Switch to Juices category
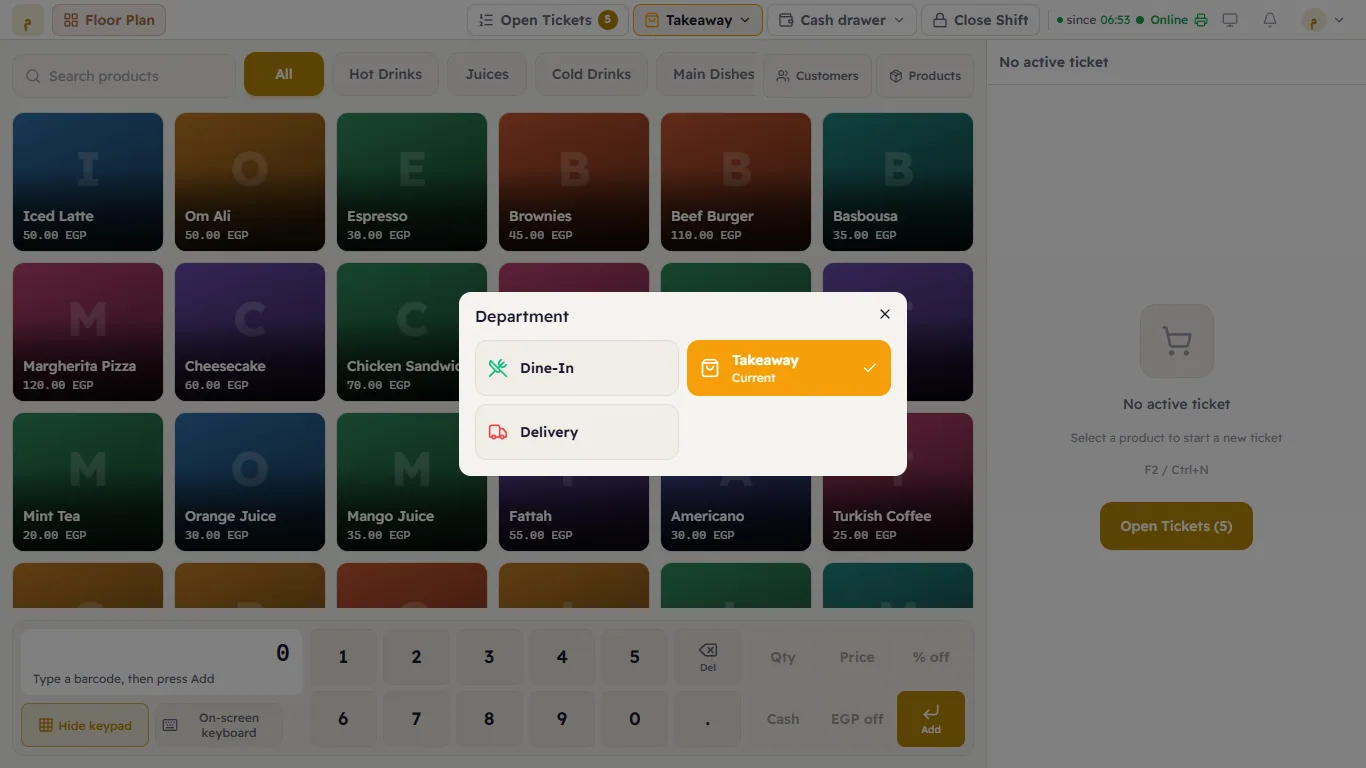 tap(487, 74)
